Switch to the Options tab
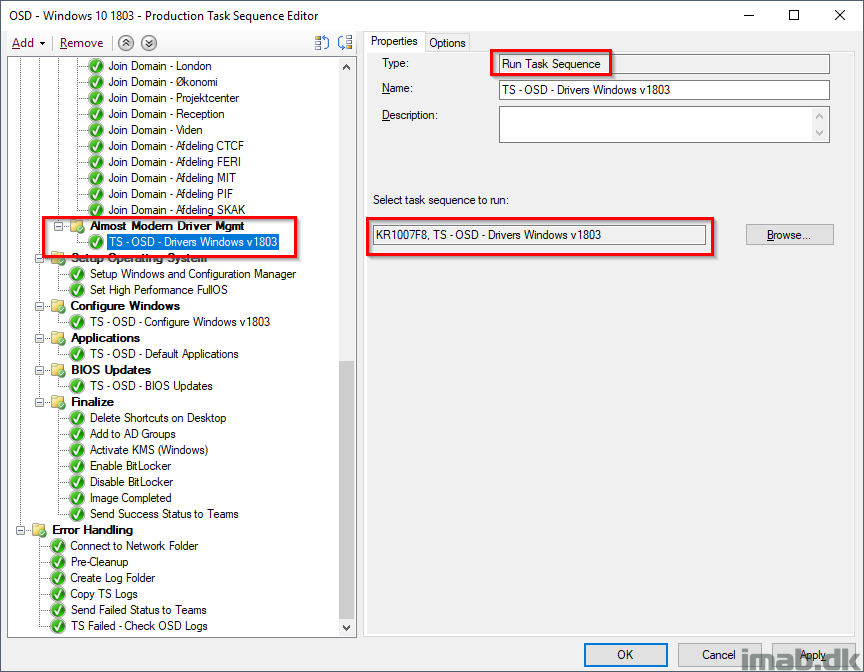 tap(447, 43)
